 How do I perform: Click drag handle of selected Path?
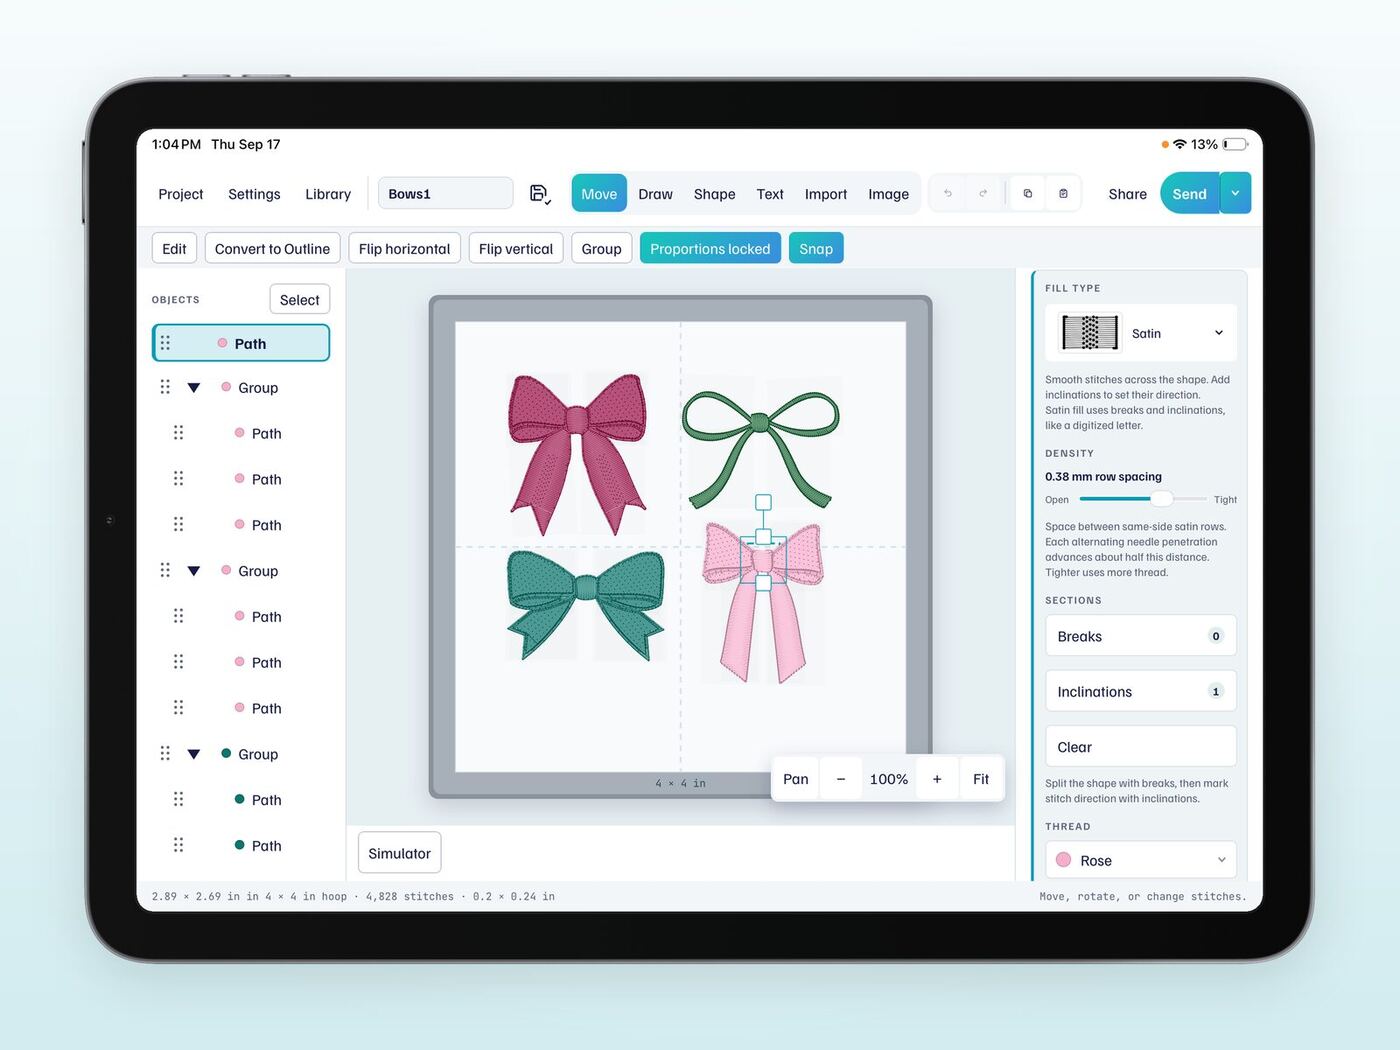[166, 343]
